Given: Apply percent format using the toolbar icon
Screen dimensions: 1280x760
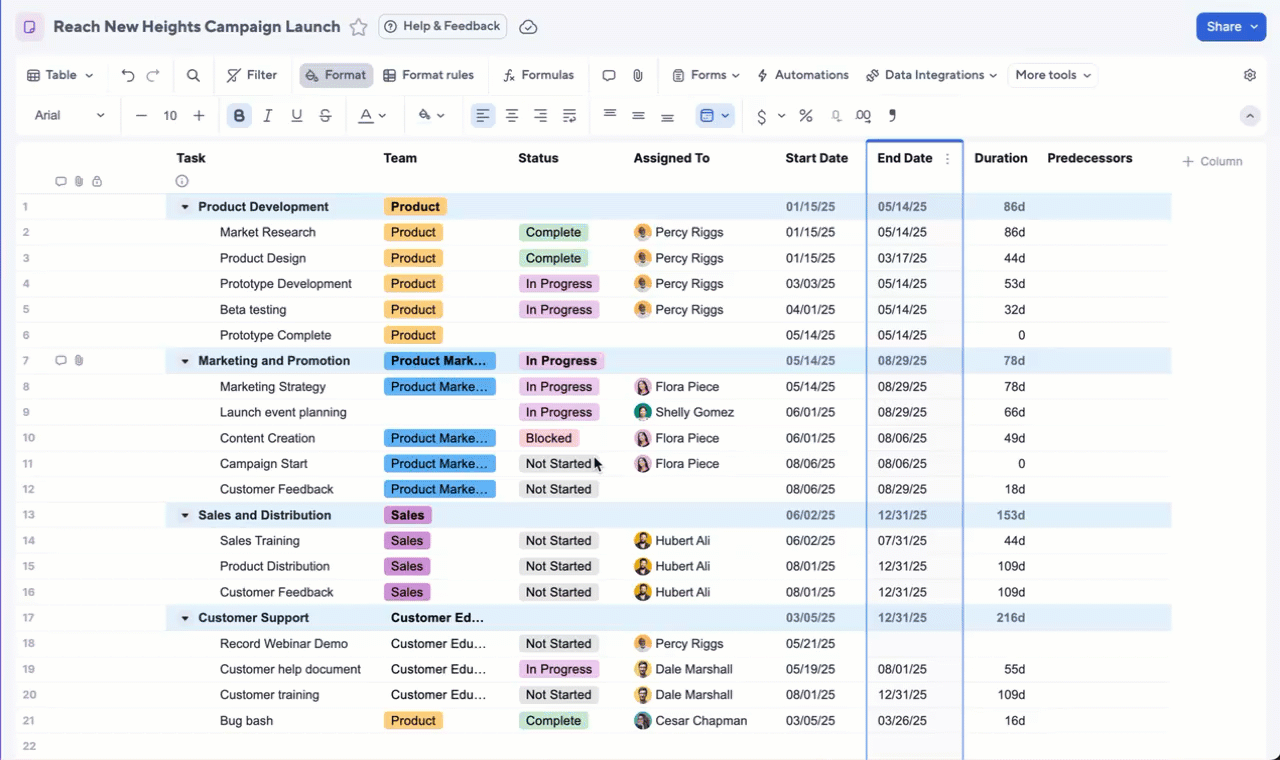Looking at the screenshot, I should coord(806,115).
